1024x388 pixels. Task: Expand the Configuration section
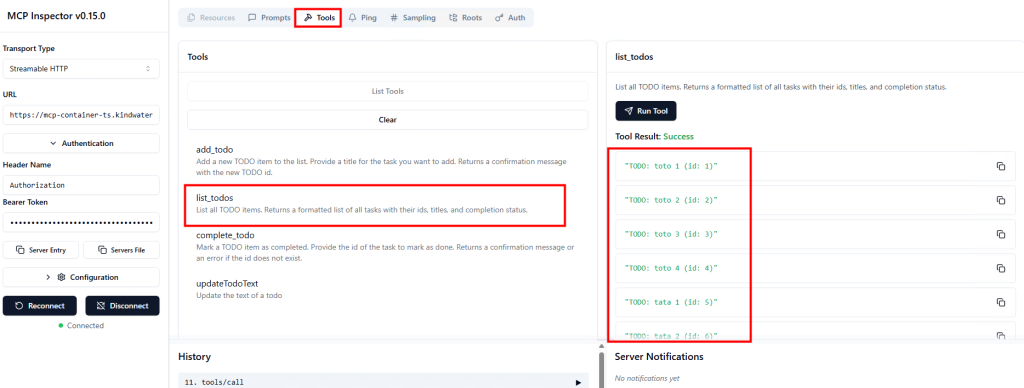[81, 277]
